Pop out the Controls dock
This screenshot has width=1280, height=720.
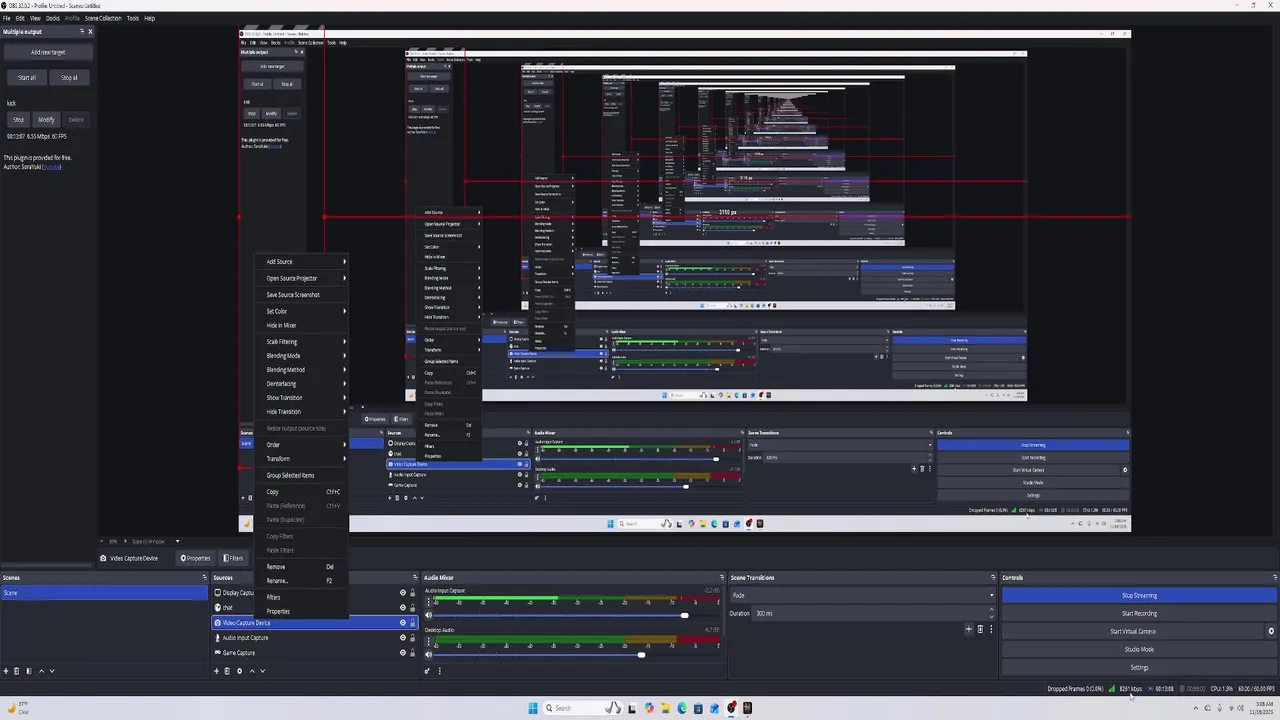[x=1275, y=577]
